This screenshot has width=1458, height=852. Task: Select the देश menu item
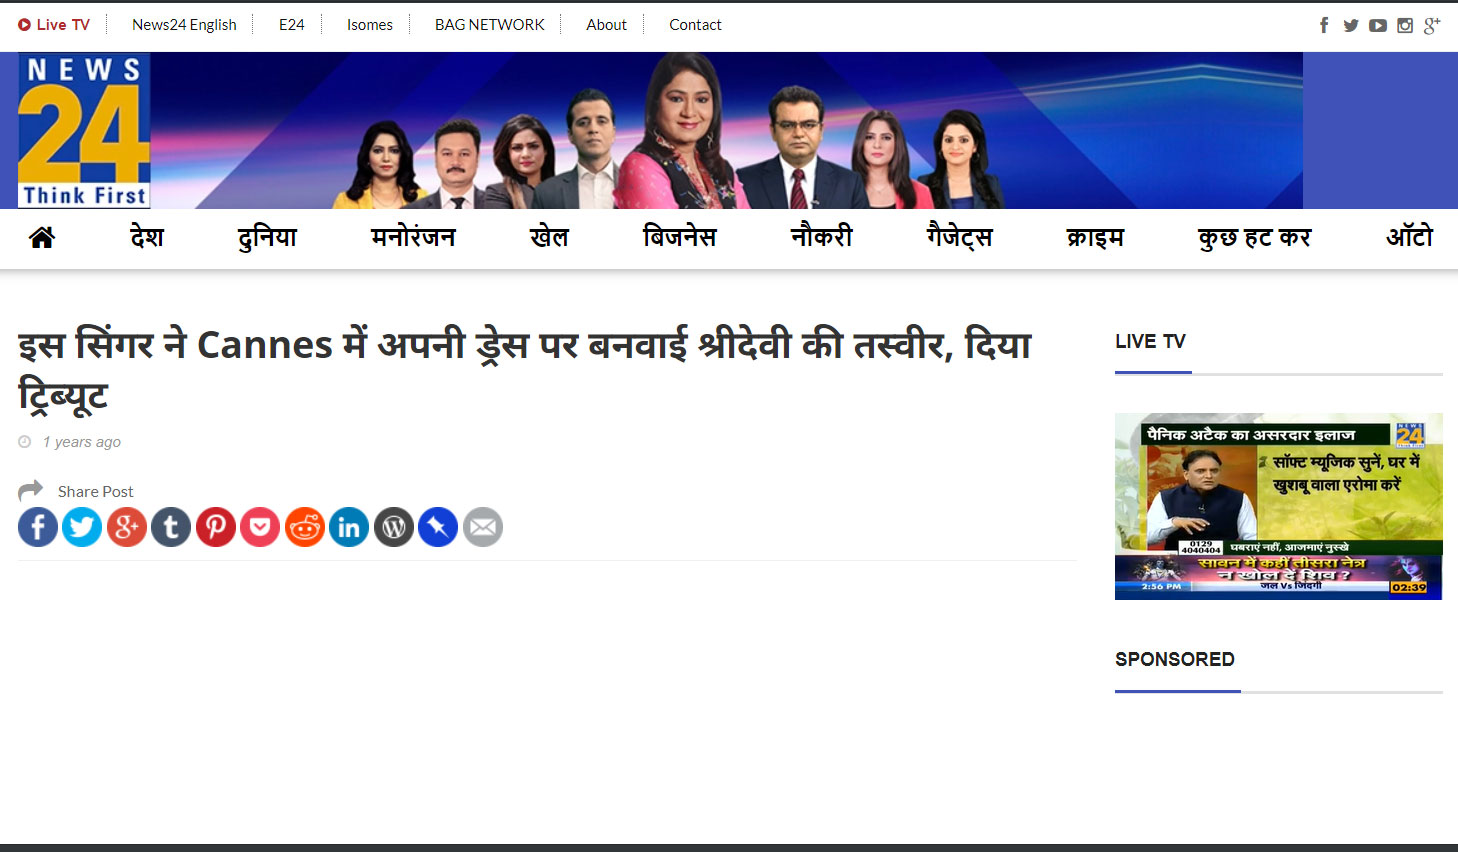point(147,237)
